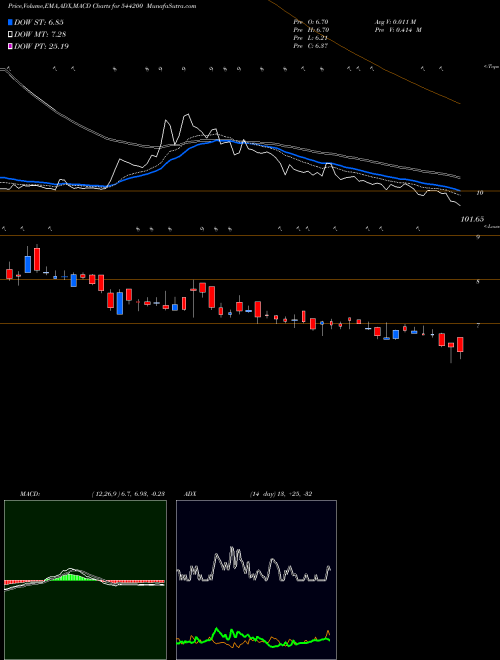This screenshot has height=660, width=500.
Task: Click the 'Pre C: 6.37' close value
Action: tap(311, 46)
